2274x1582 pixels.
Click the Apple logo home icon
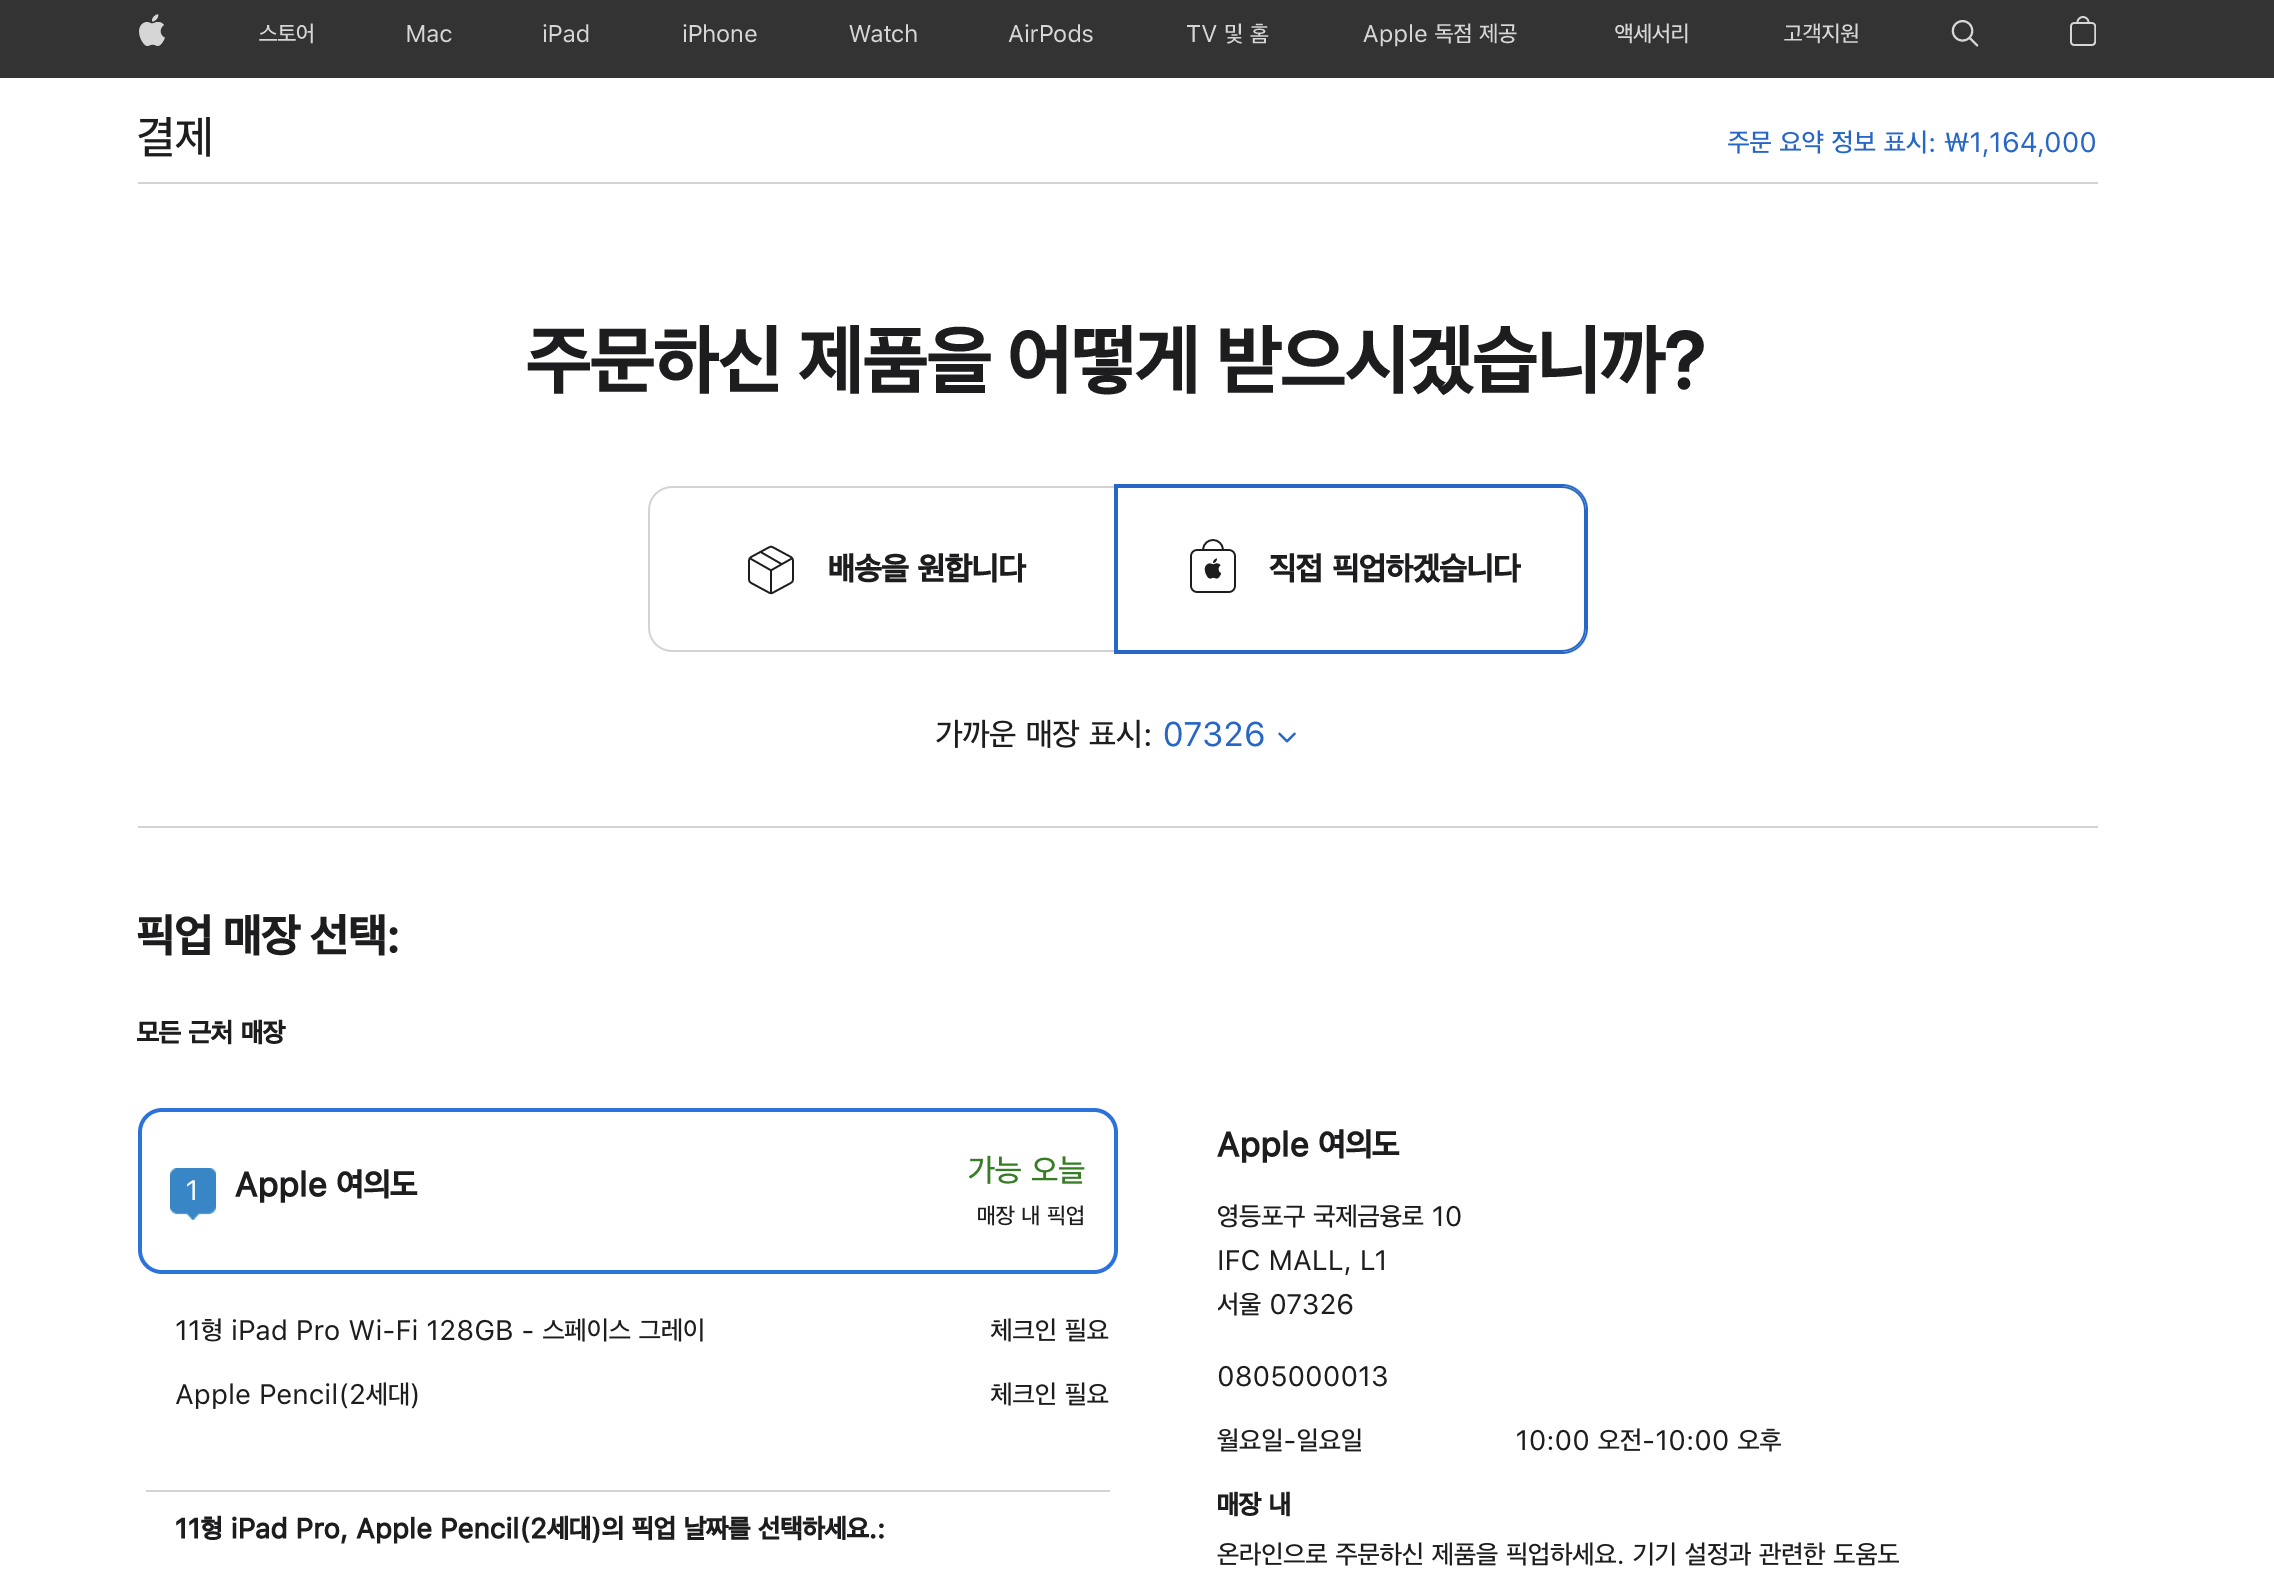pos(152,33)
